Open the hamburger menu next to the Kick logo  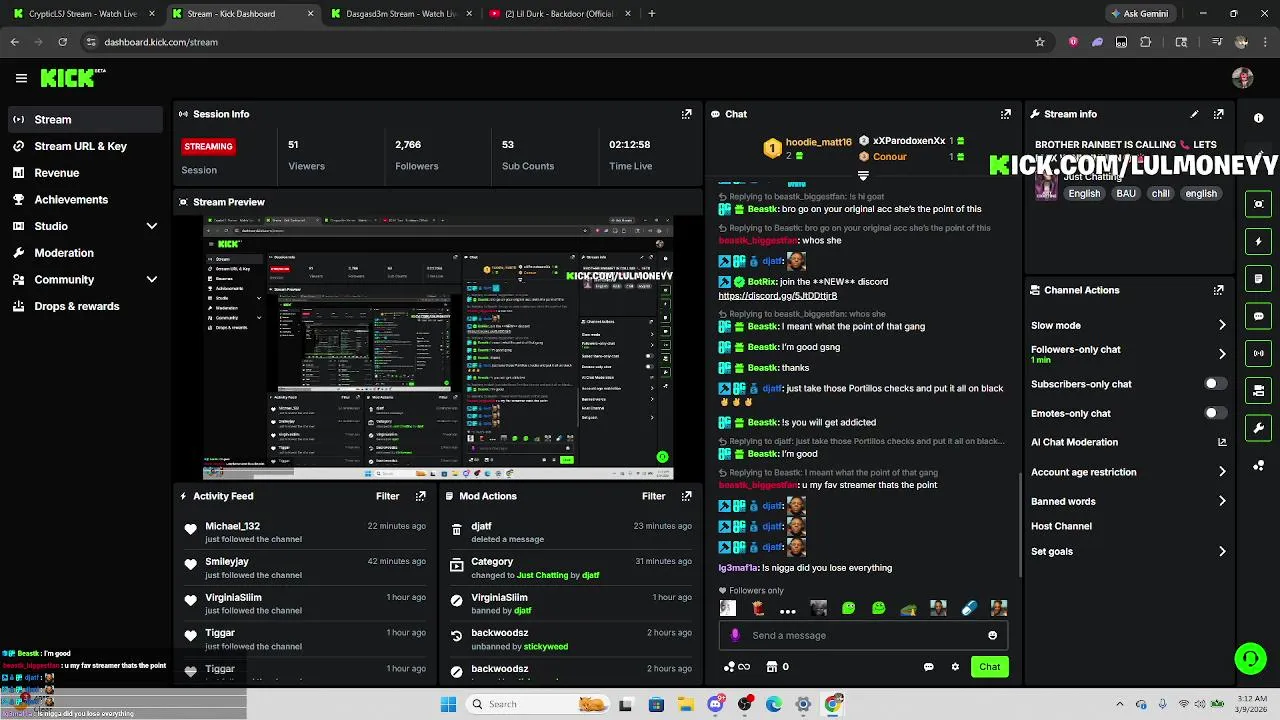(x=21, y=78)
